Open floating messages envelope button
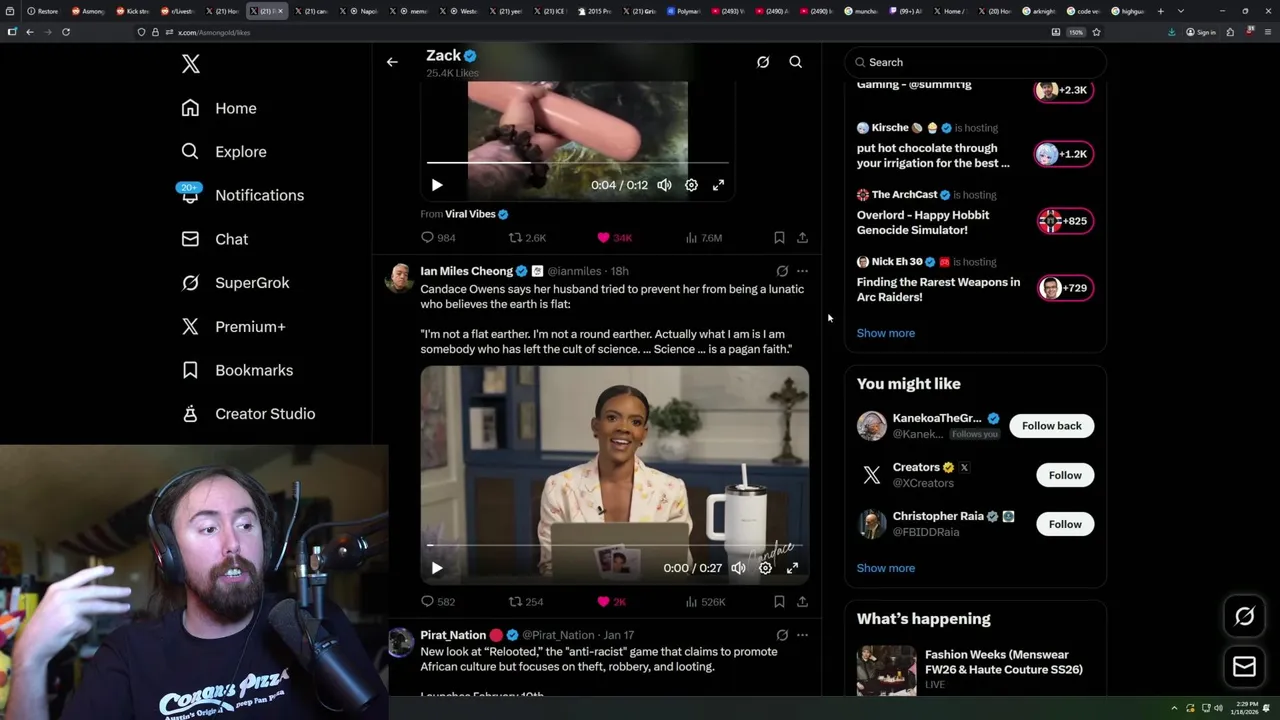 1244,666
